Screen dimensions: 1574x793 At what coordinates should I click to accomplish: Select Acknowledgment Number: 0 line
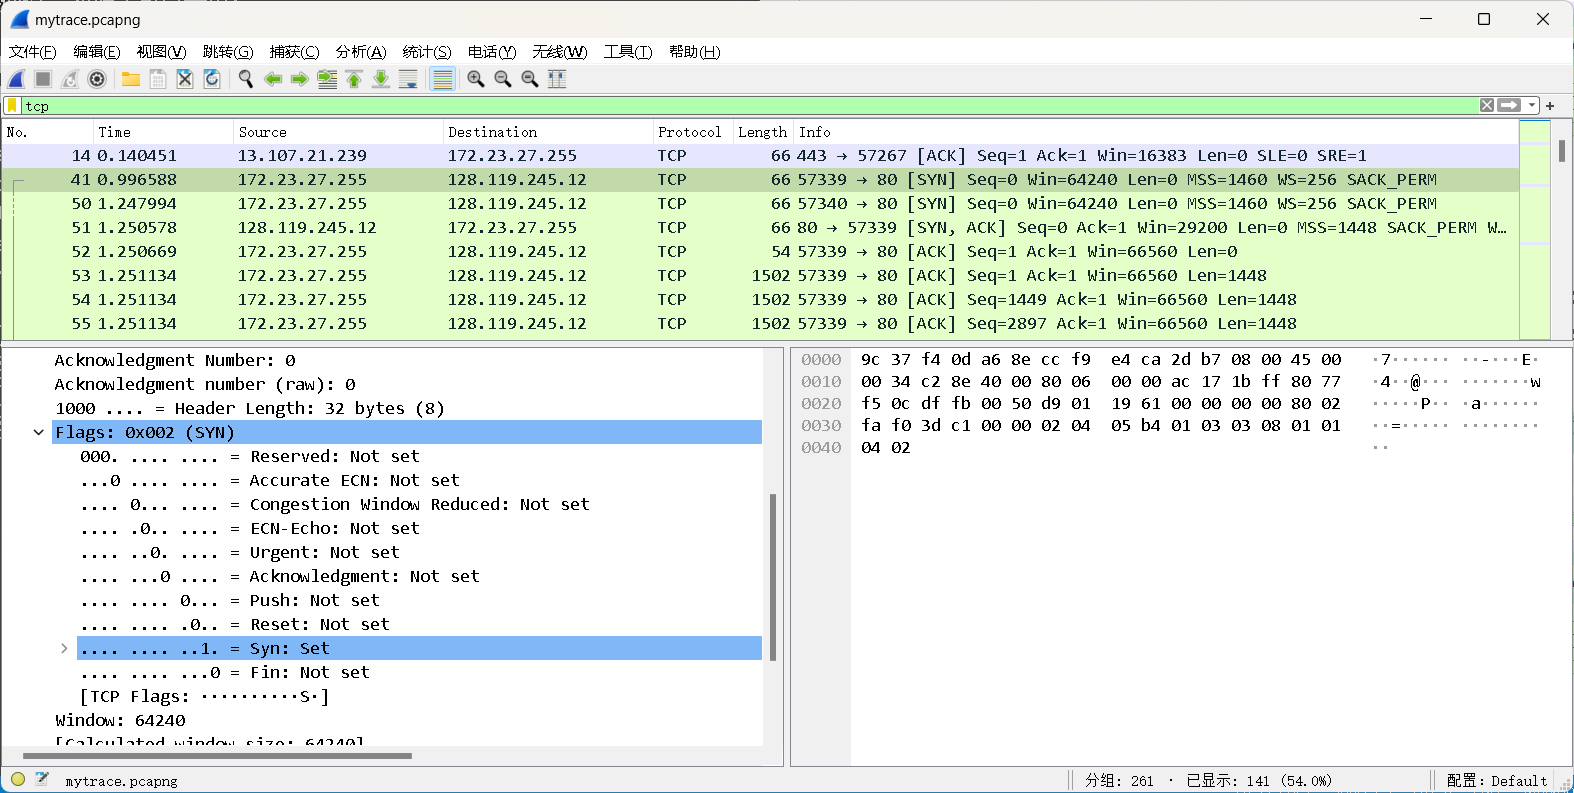coord(175,360)
